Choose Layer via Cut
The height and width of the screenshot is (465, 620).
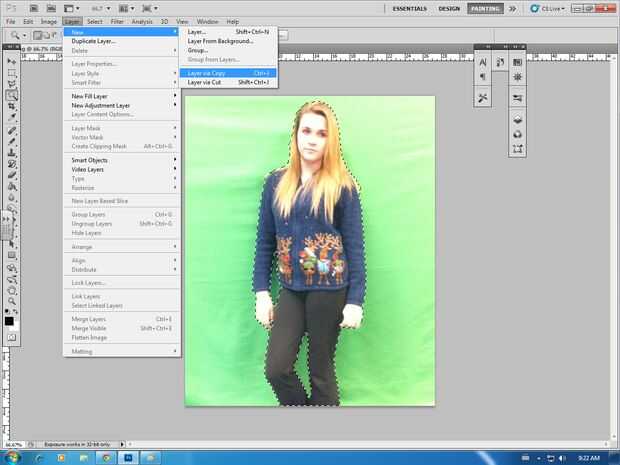228,82
